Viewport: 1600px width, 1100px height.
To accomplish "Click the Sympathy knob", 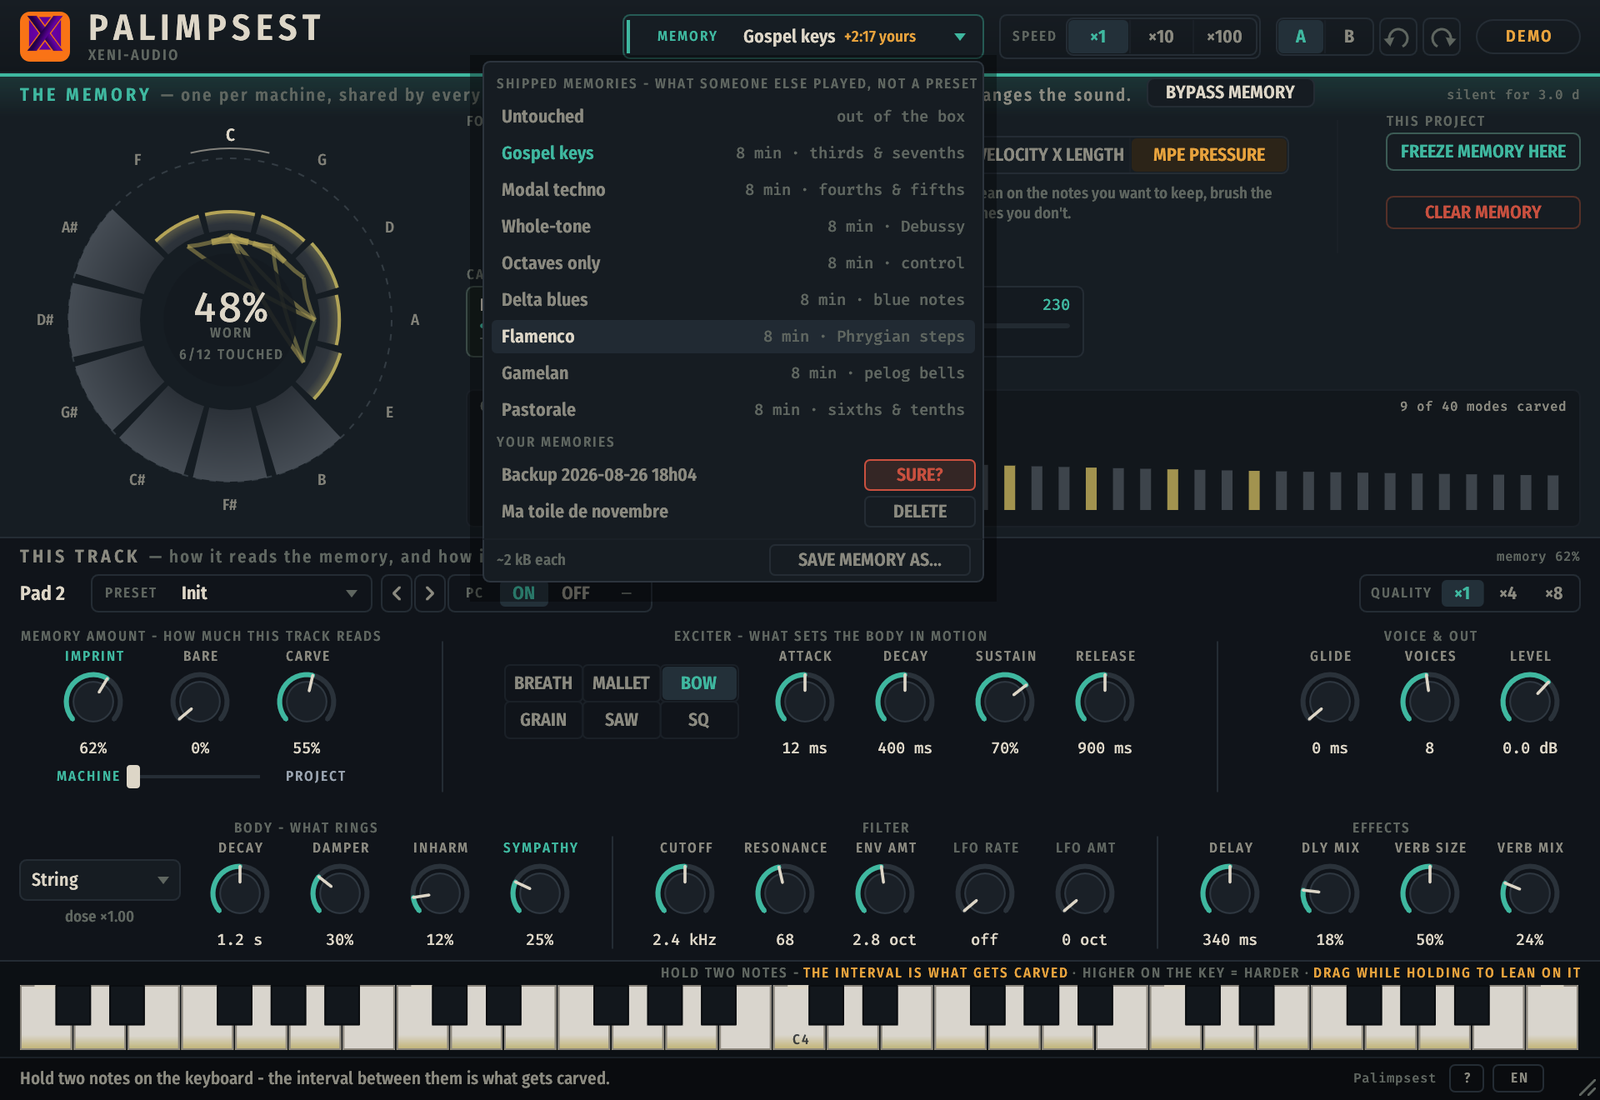I will [x=540, y=891].
